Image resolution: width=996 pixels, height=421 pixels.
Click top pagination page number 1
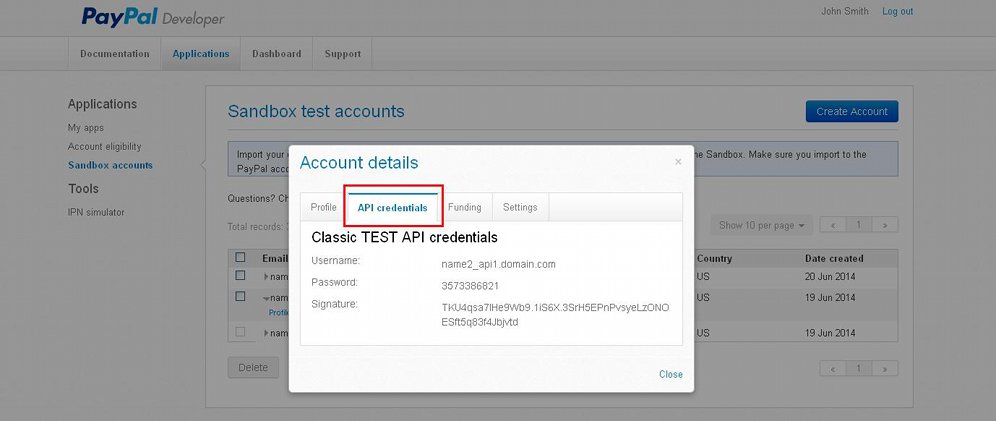tap(859, 225)
